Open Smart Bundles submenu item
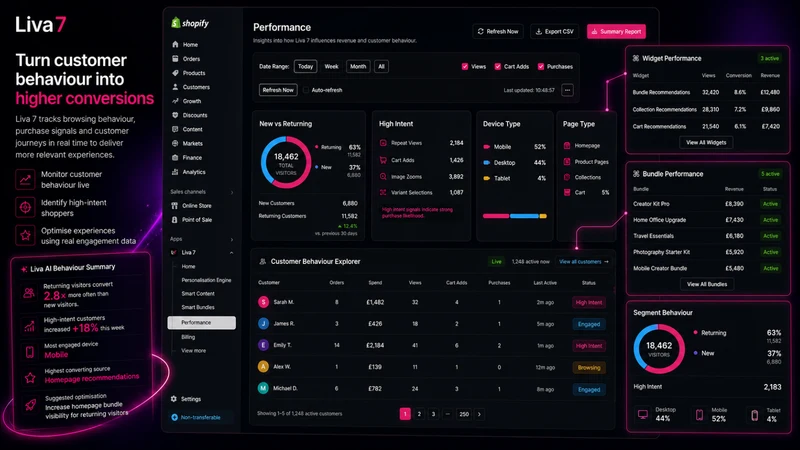 198,307
